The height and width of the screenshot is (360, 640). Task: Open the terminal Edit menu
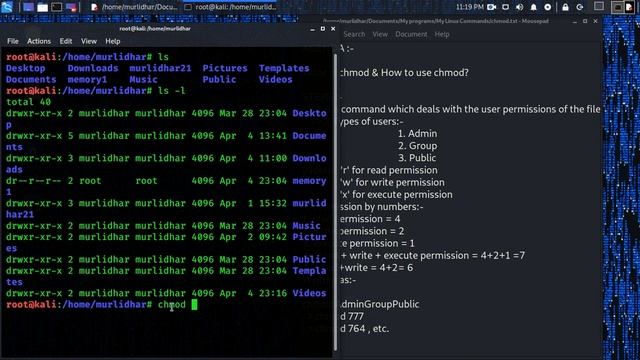66,41
